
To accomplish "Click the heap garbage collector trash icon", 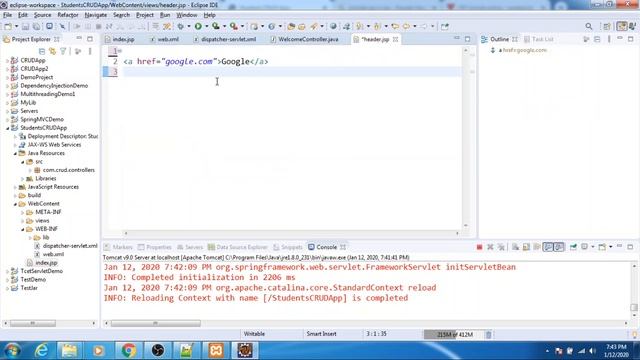I will 489,335.
